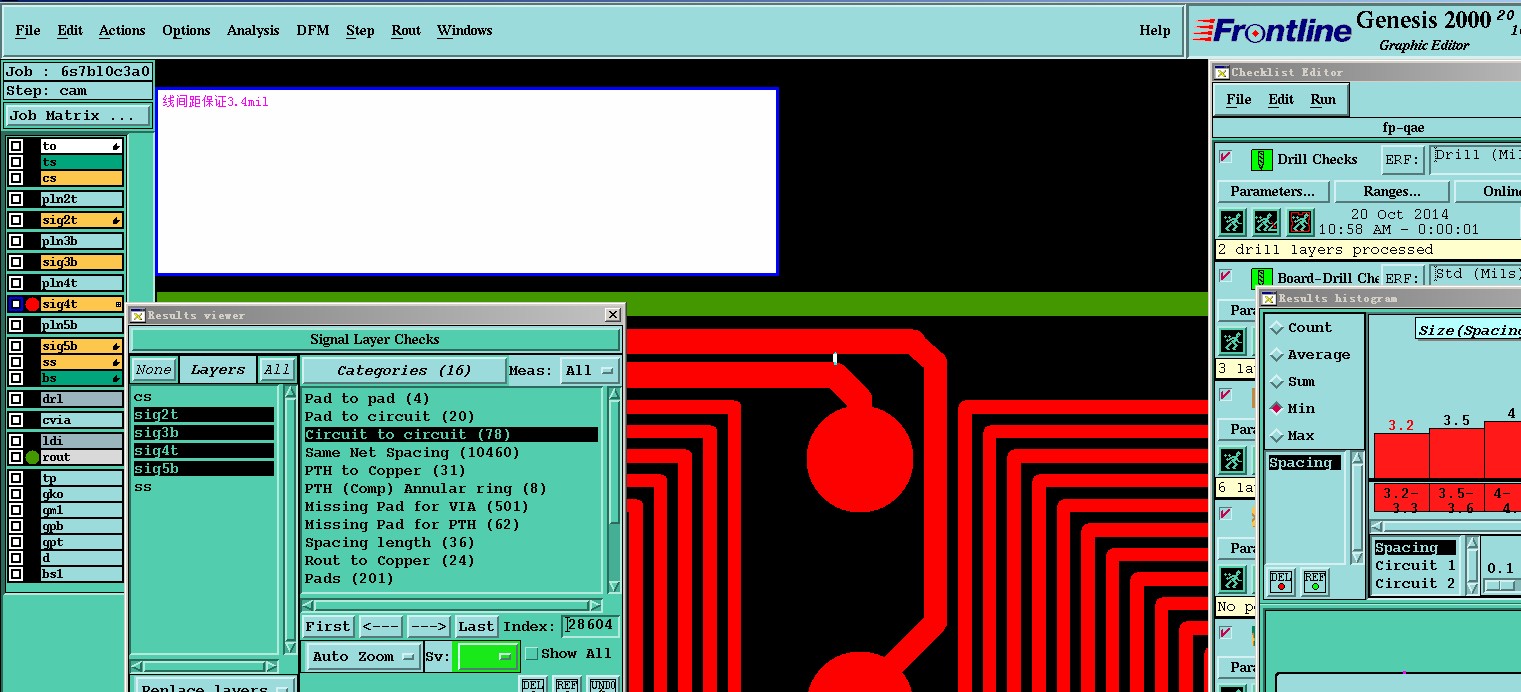Click Checklist Editor window menu icon

pos(1221,72)
